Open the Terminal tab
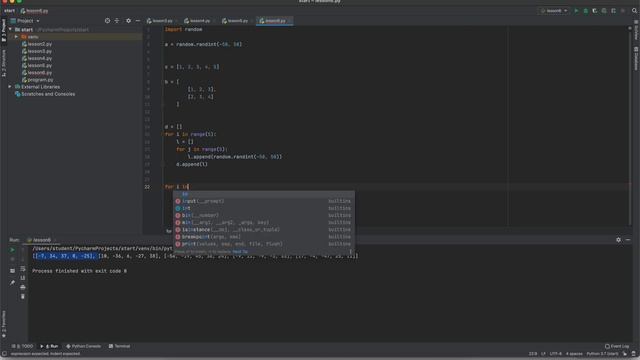 point(120,346)
